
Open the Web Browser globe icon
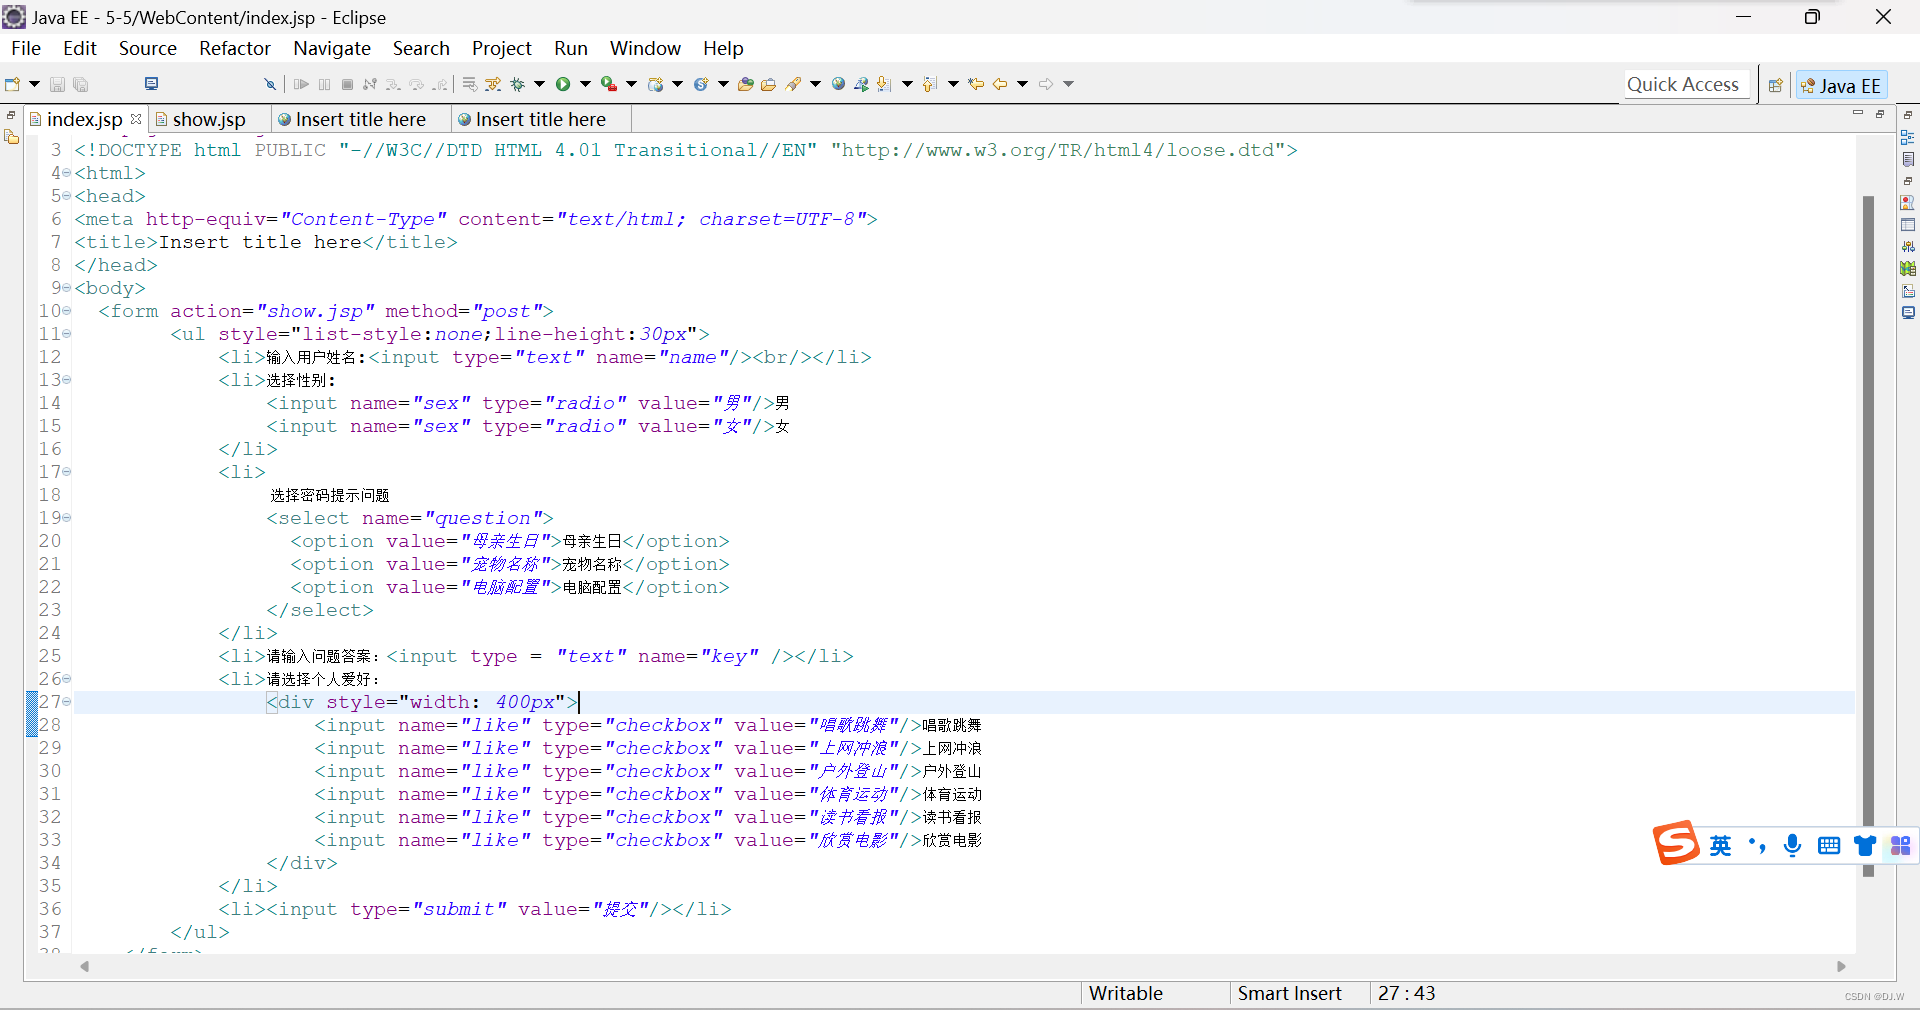click(838, 84)
